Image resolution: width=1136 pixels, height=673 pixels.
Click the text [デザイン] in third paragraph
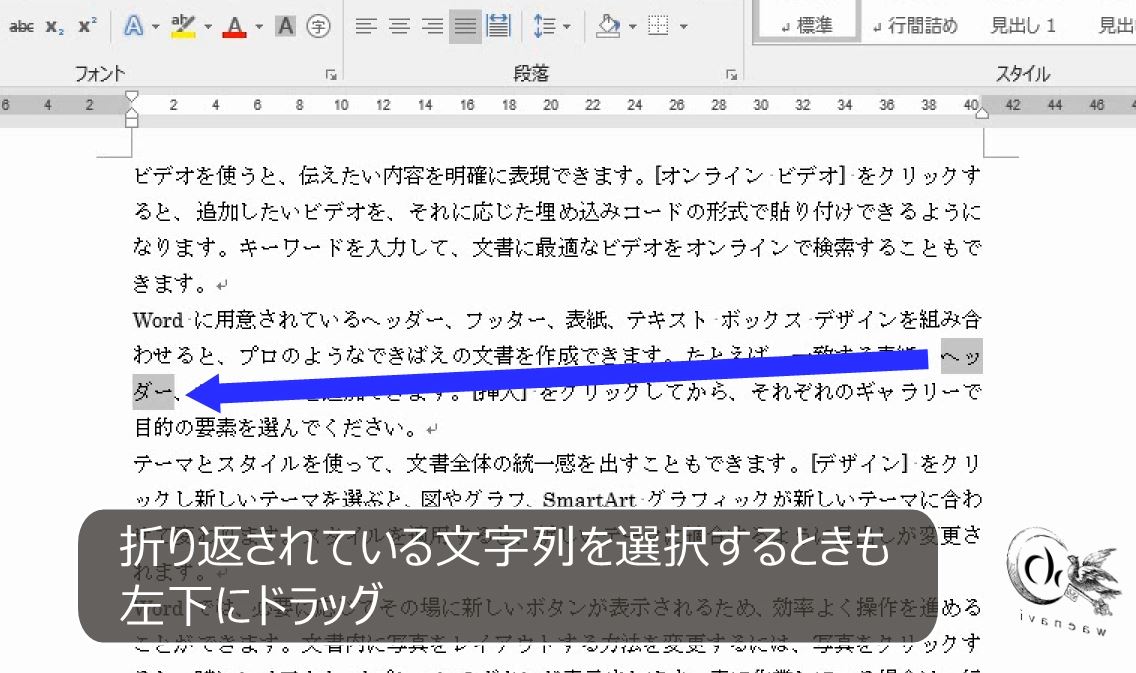(x=859, y=464)
